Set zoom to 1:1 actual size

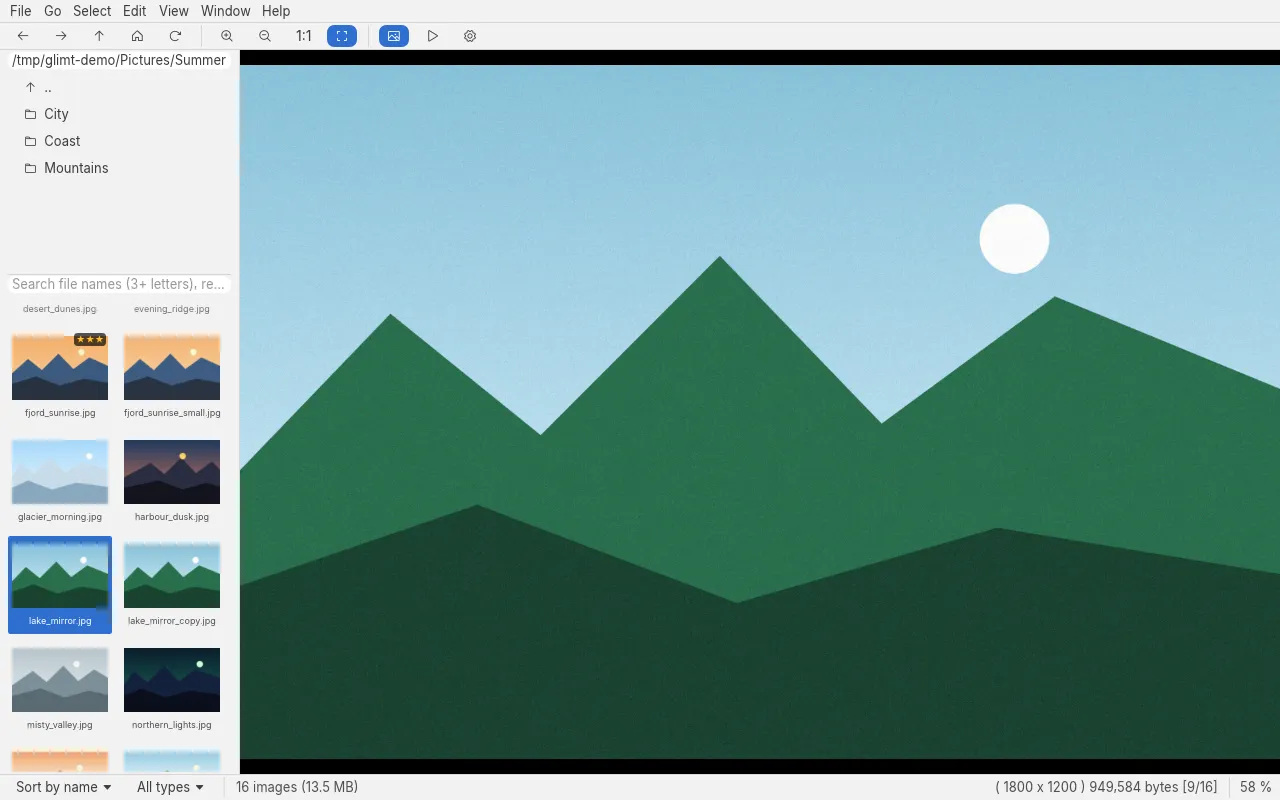click(x=303, y=36)
